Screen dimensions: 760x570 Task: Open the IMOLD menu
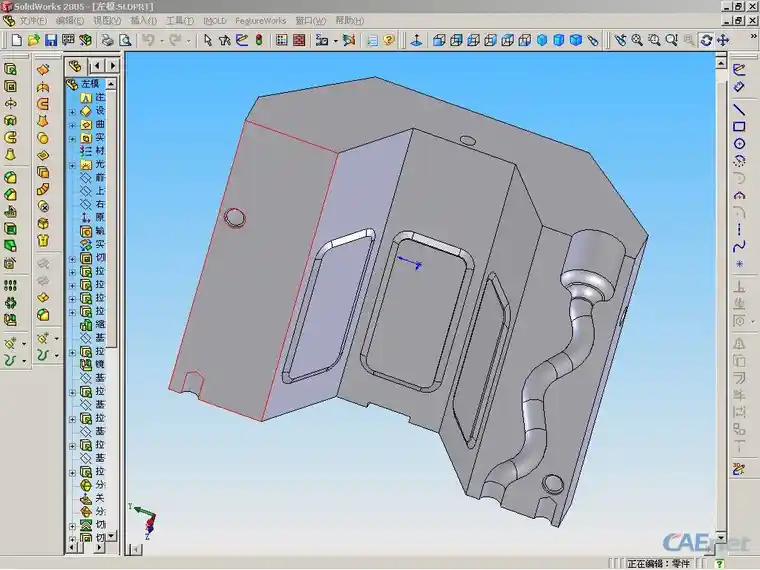215,21
